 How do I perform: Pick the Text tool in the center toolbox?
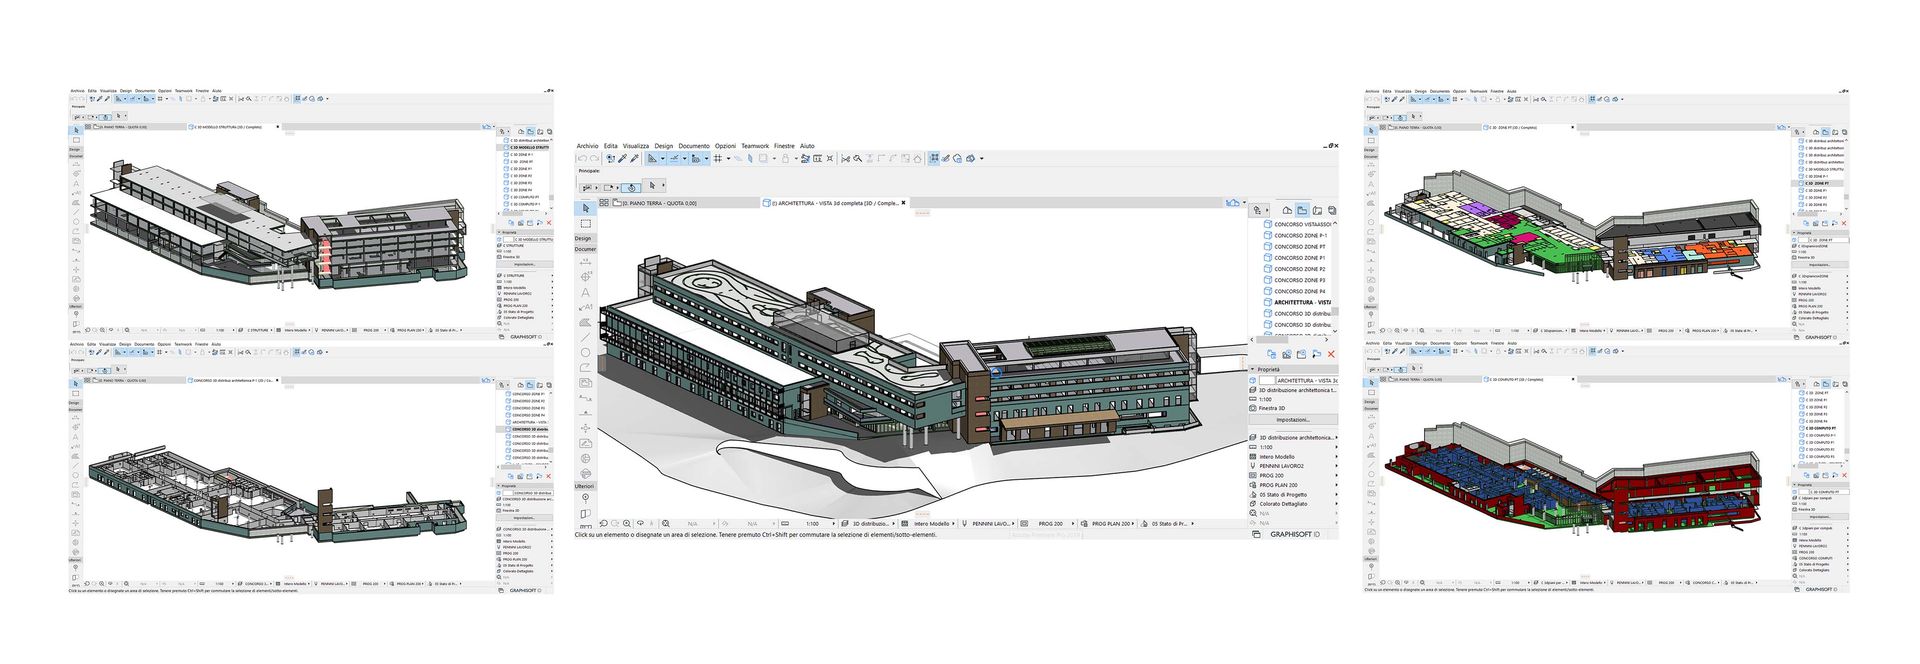(x=585, y=292)
